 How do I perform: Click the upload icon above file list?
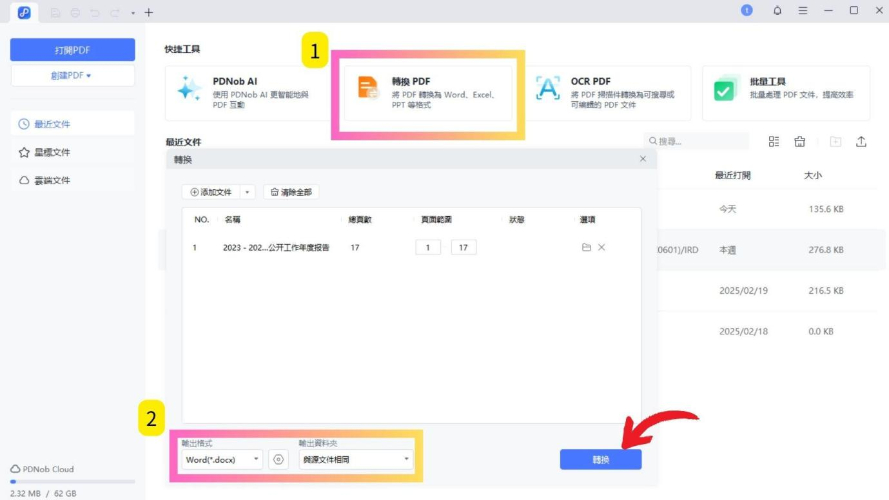861,142
